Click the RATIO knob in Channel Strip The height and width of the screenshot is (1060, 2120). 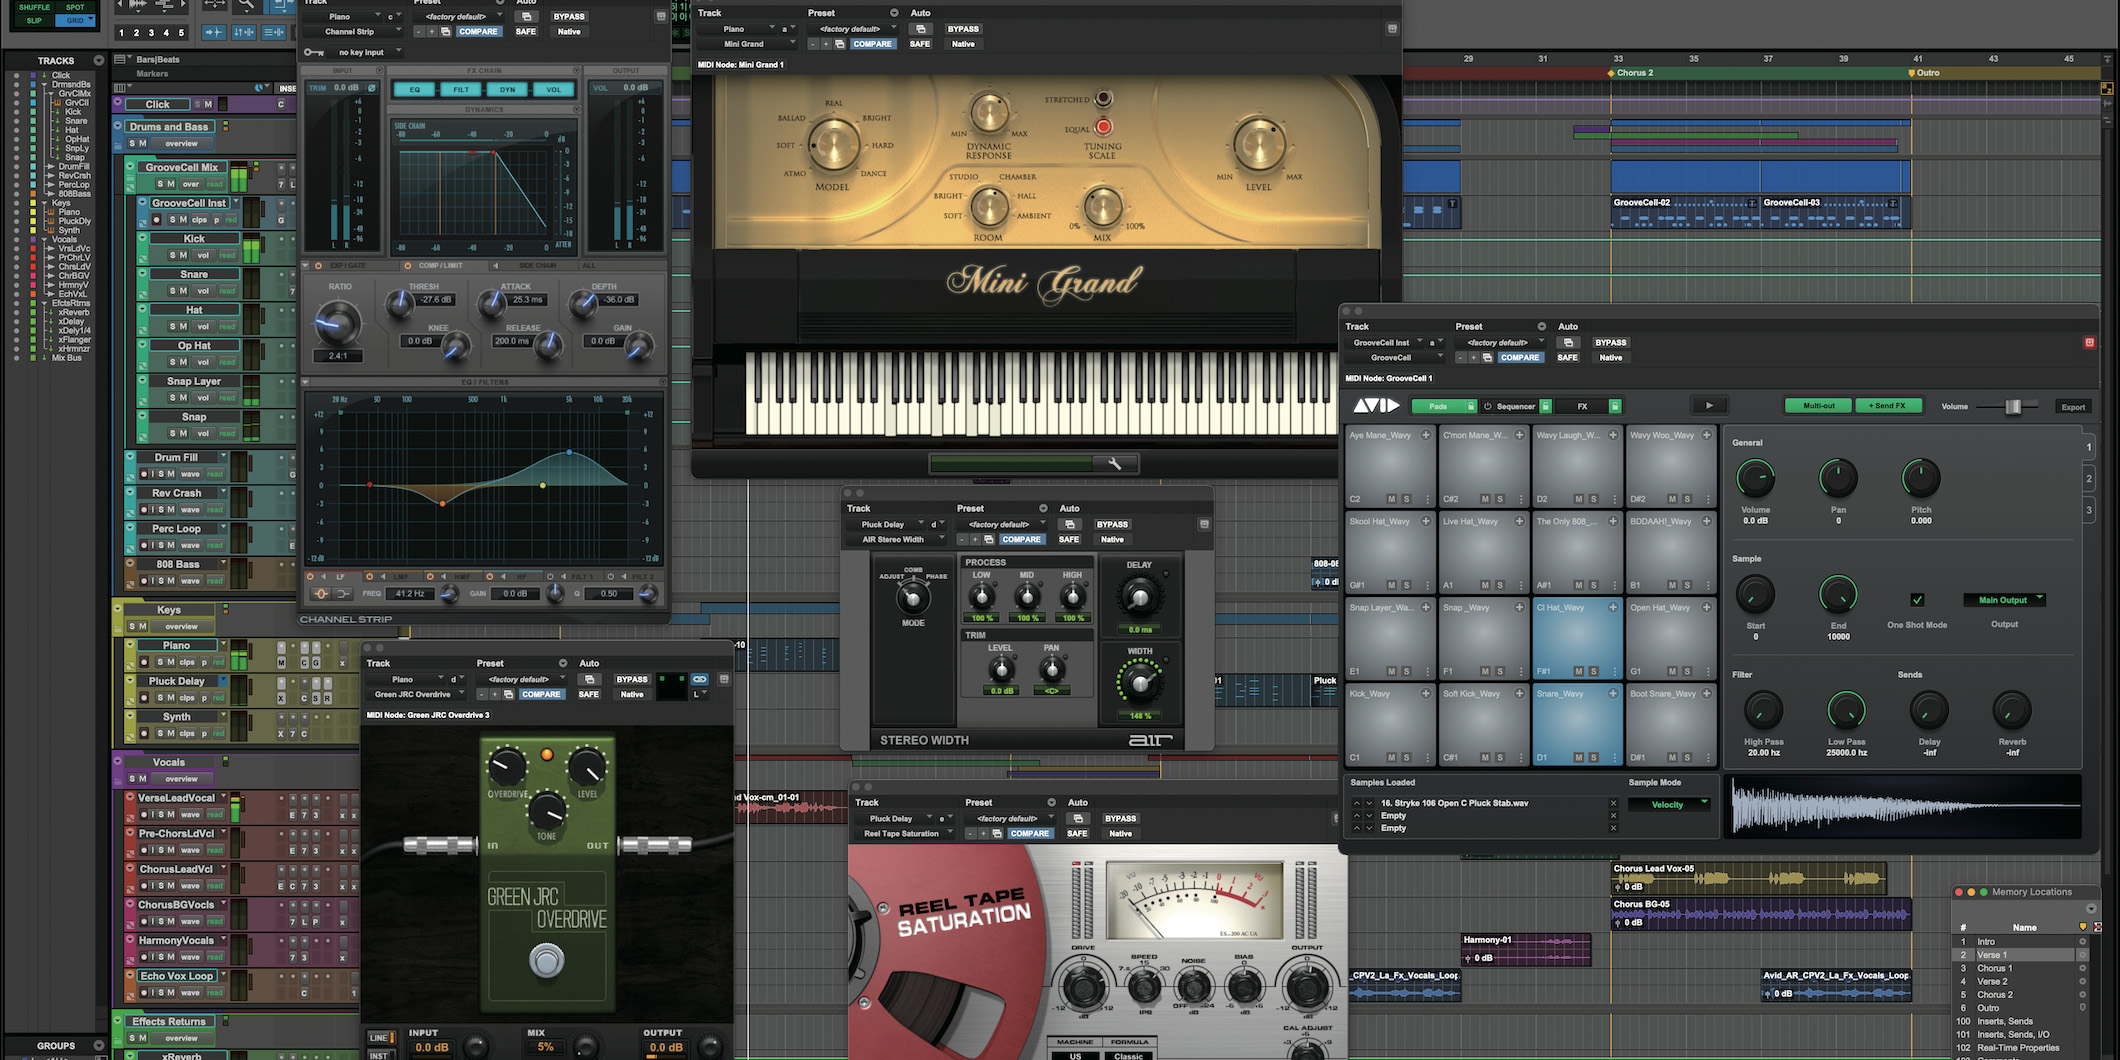338,322
